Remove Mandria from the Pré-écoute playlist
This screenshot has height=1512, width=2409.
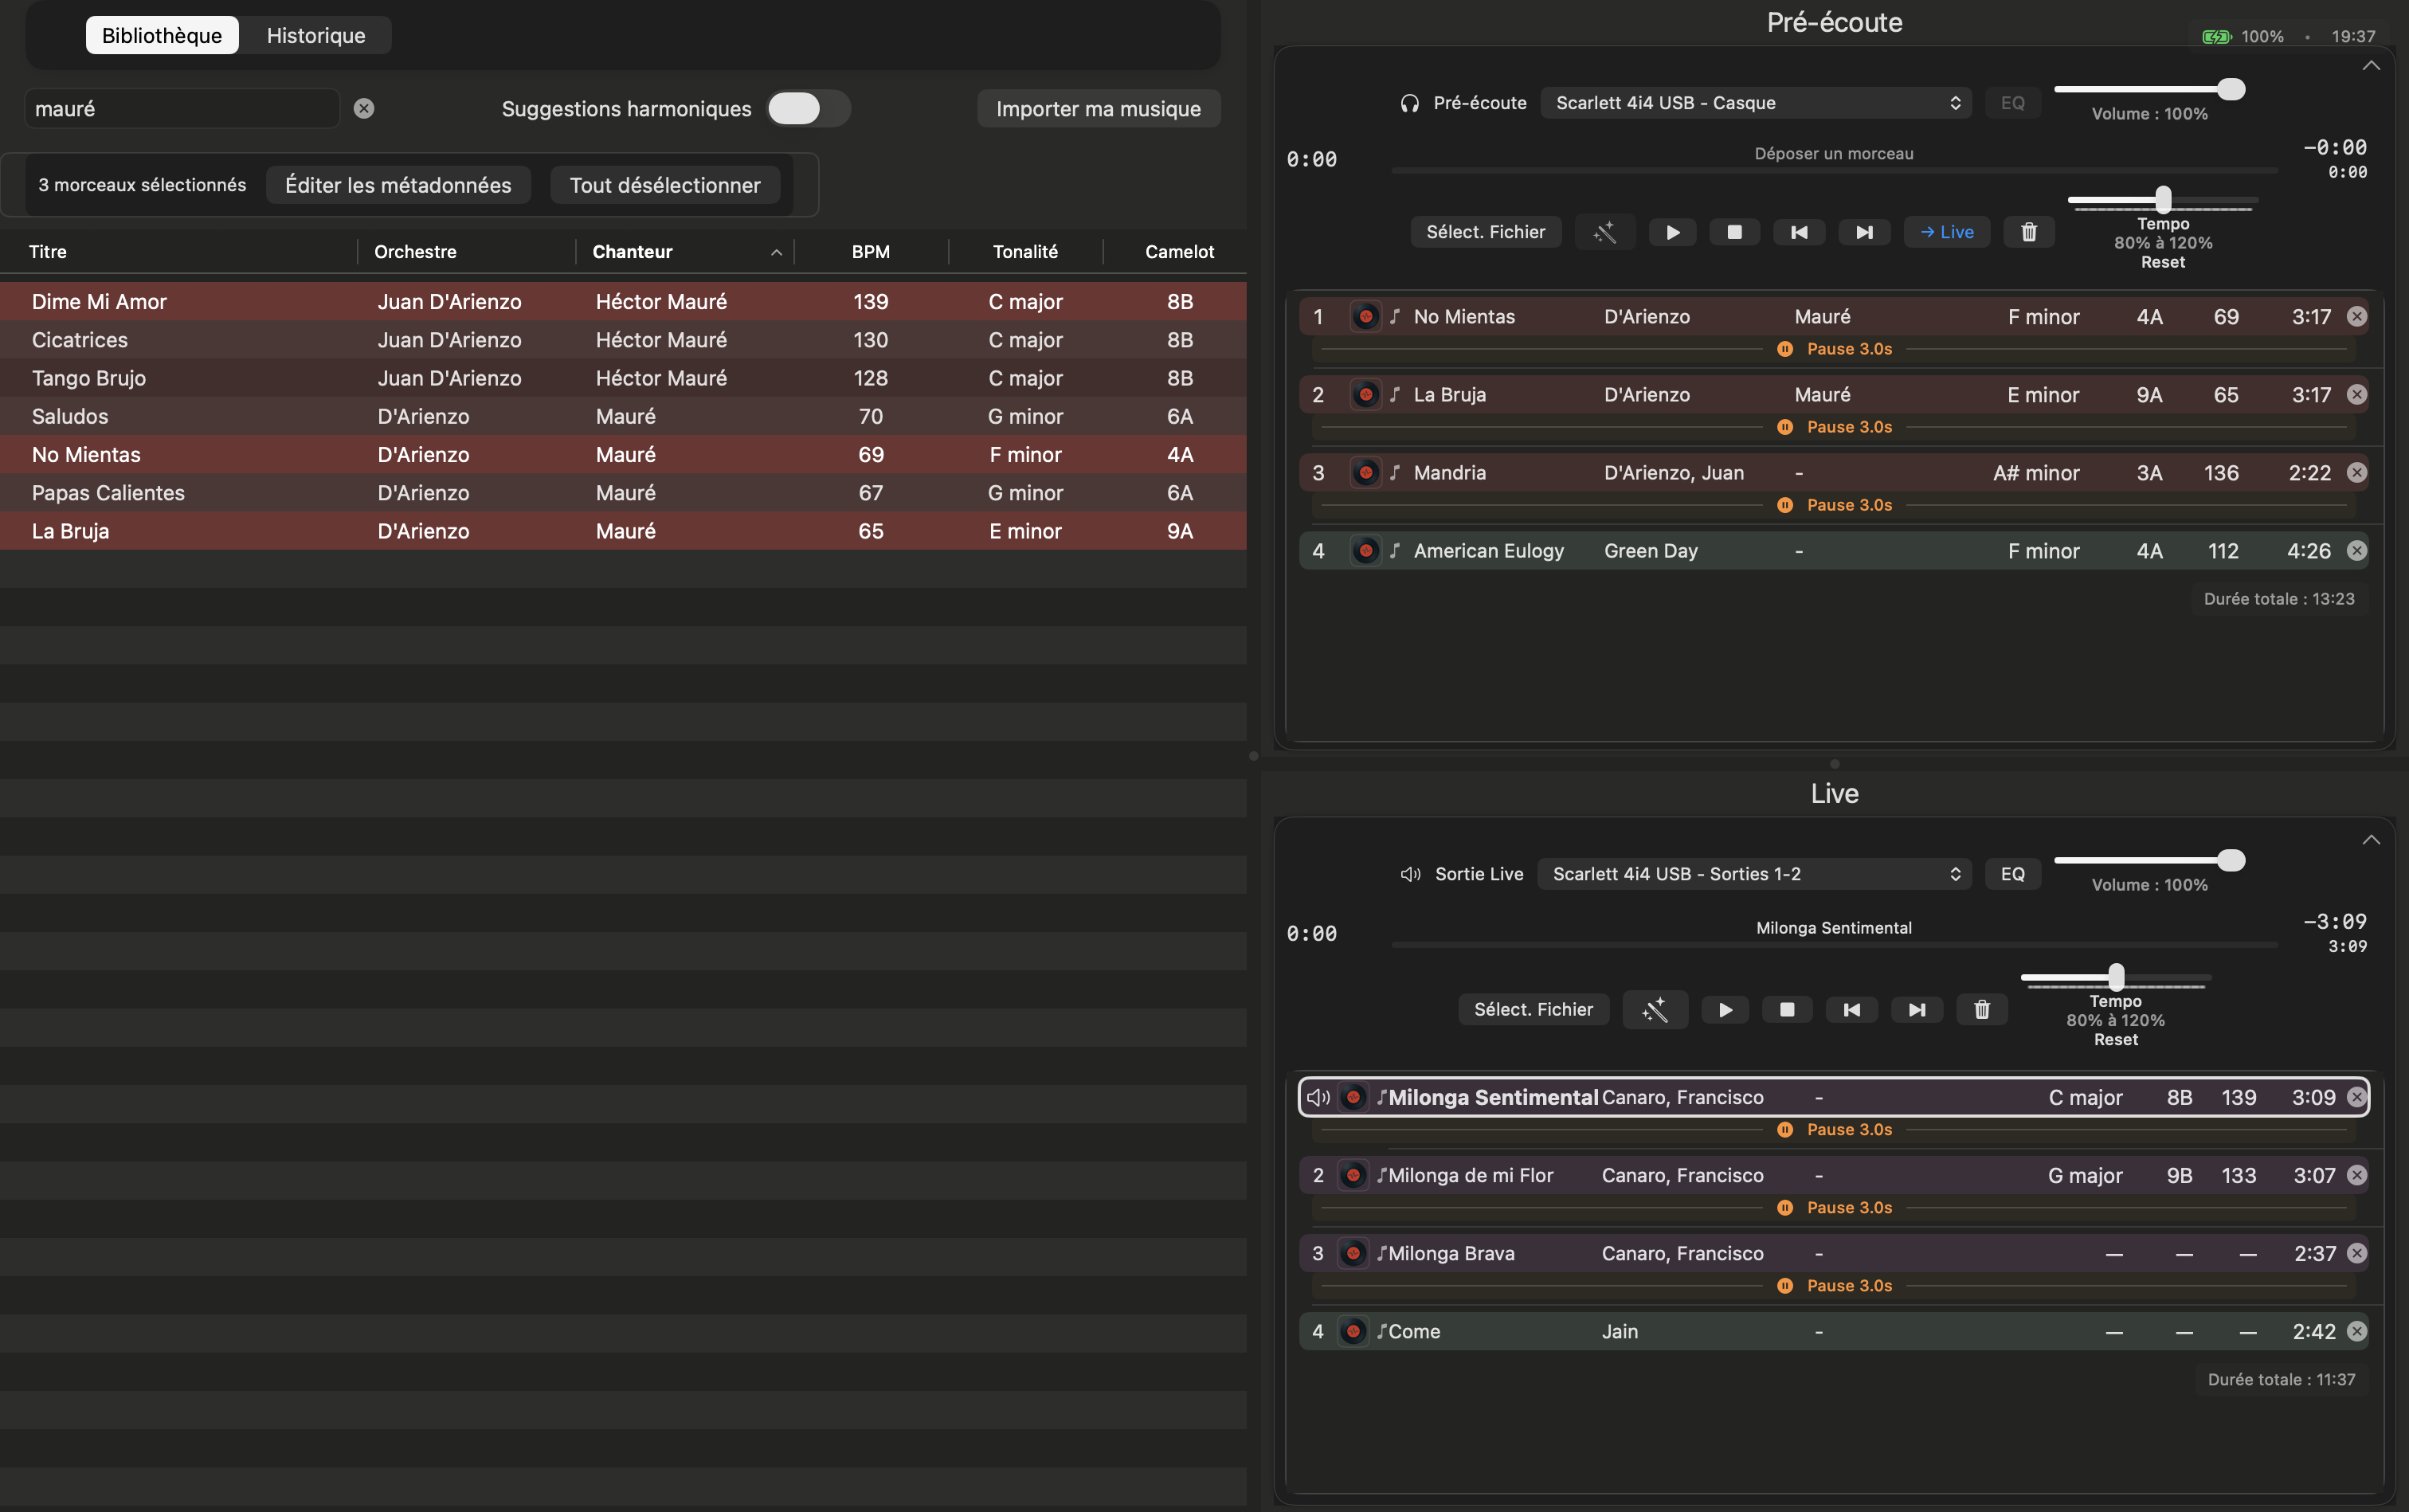click(x=2356, y=472)
